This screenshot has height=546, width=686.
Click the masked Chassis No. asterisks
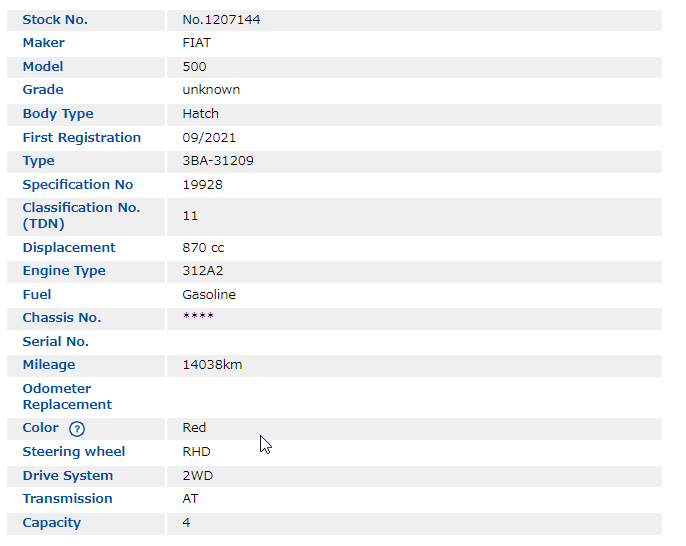[198, 318]
